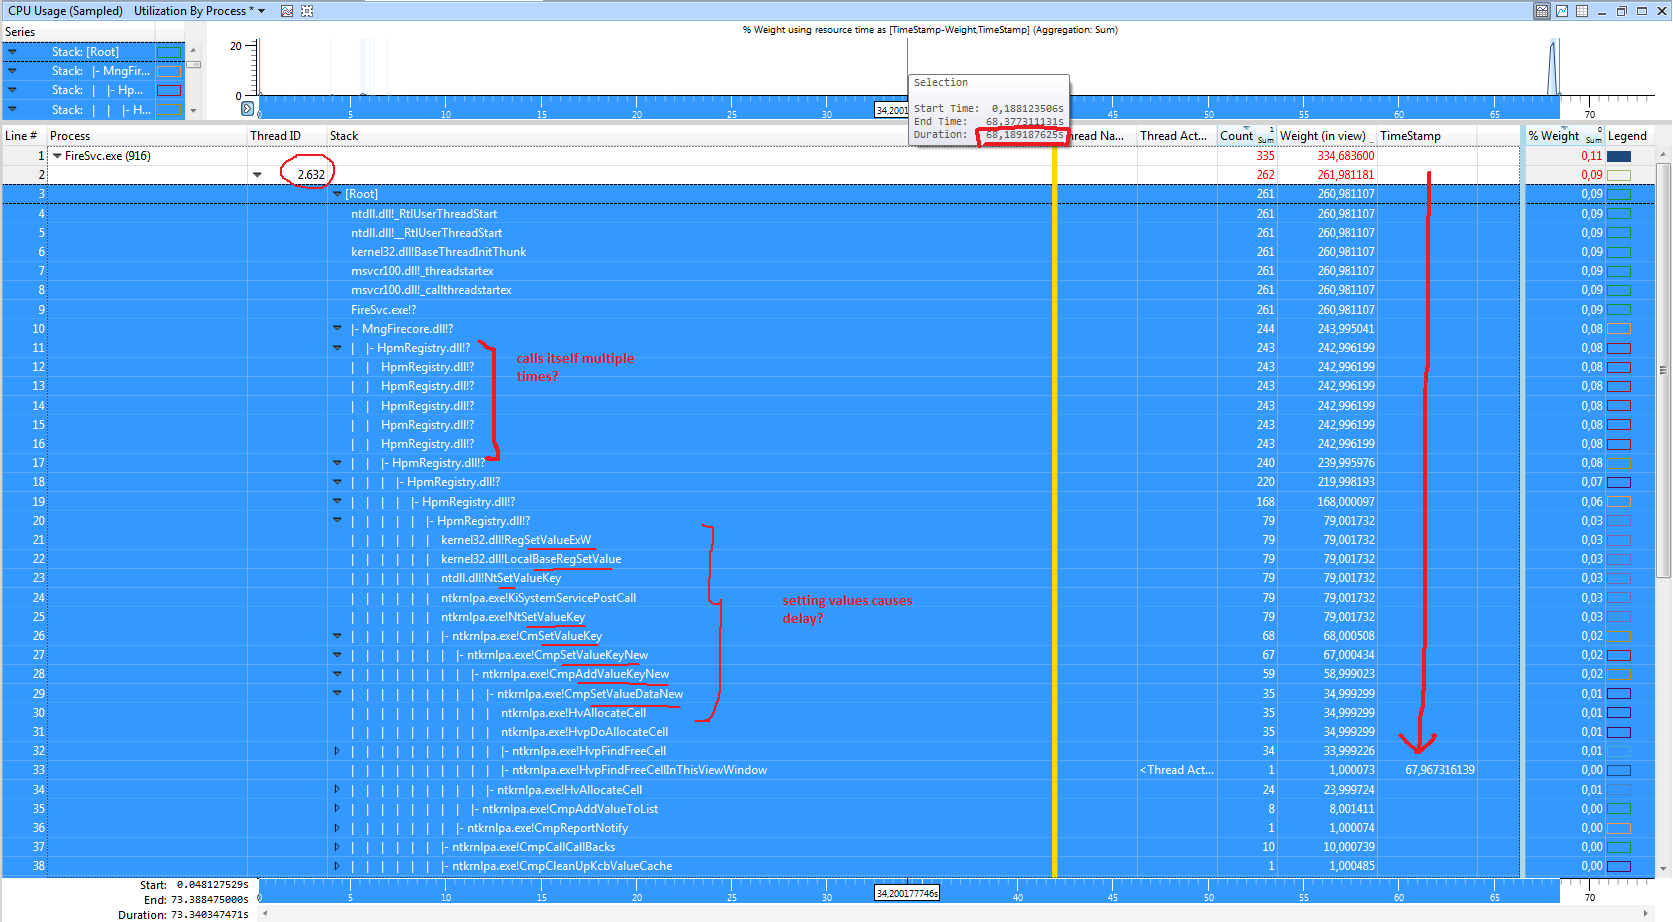The height and width of the screenshot is (922, 1673).
Task: Restore down the CPU Usage panel
Action: 1622,11
